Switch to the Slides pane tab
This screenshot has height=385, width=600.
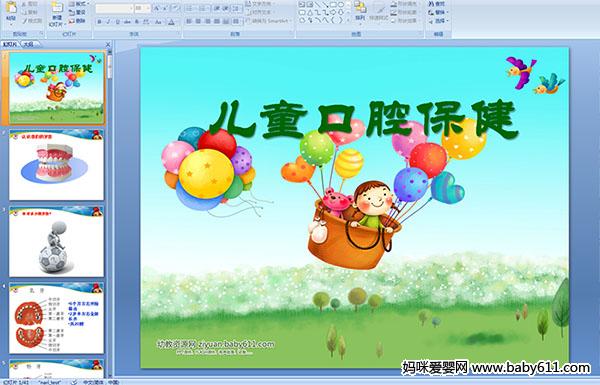[10, 44]
